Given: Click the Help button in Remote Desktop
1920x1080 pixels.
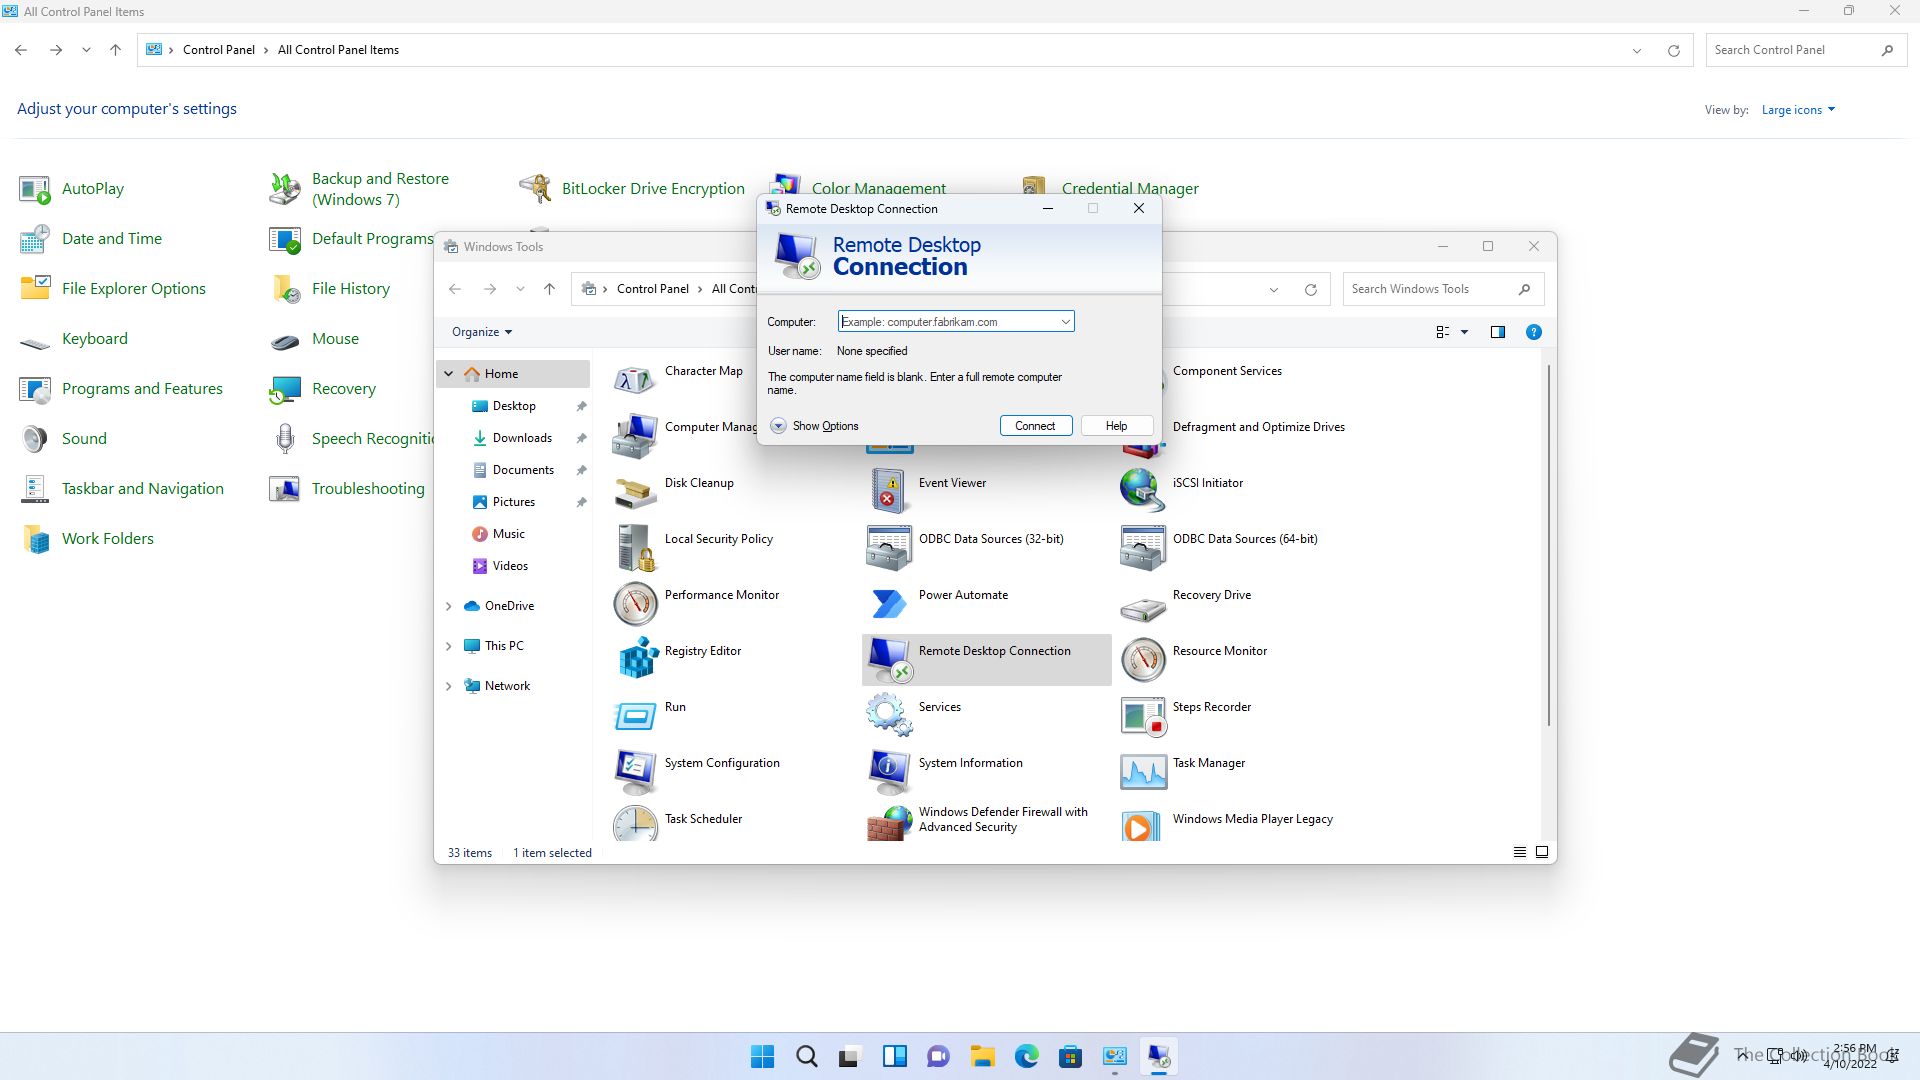Looking at the screenshot, I should coord(1116,426).
